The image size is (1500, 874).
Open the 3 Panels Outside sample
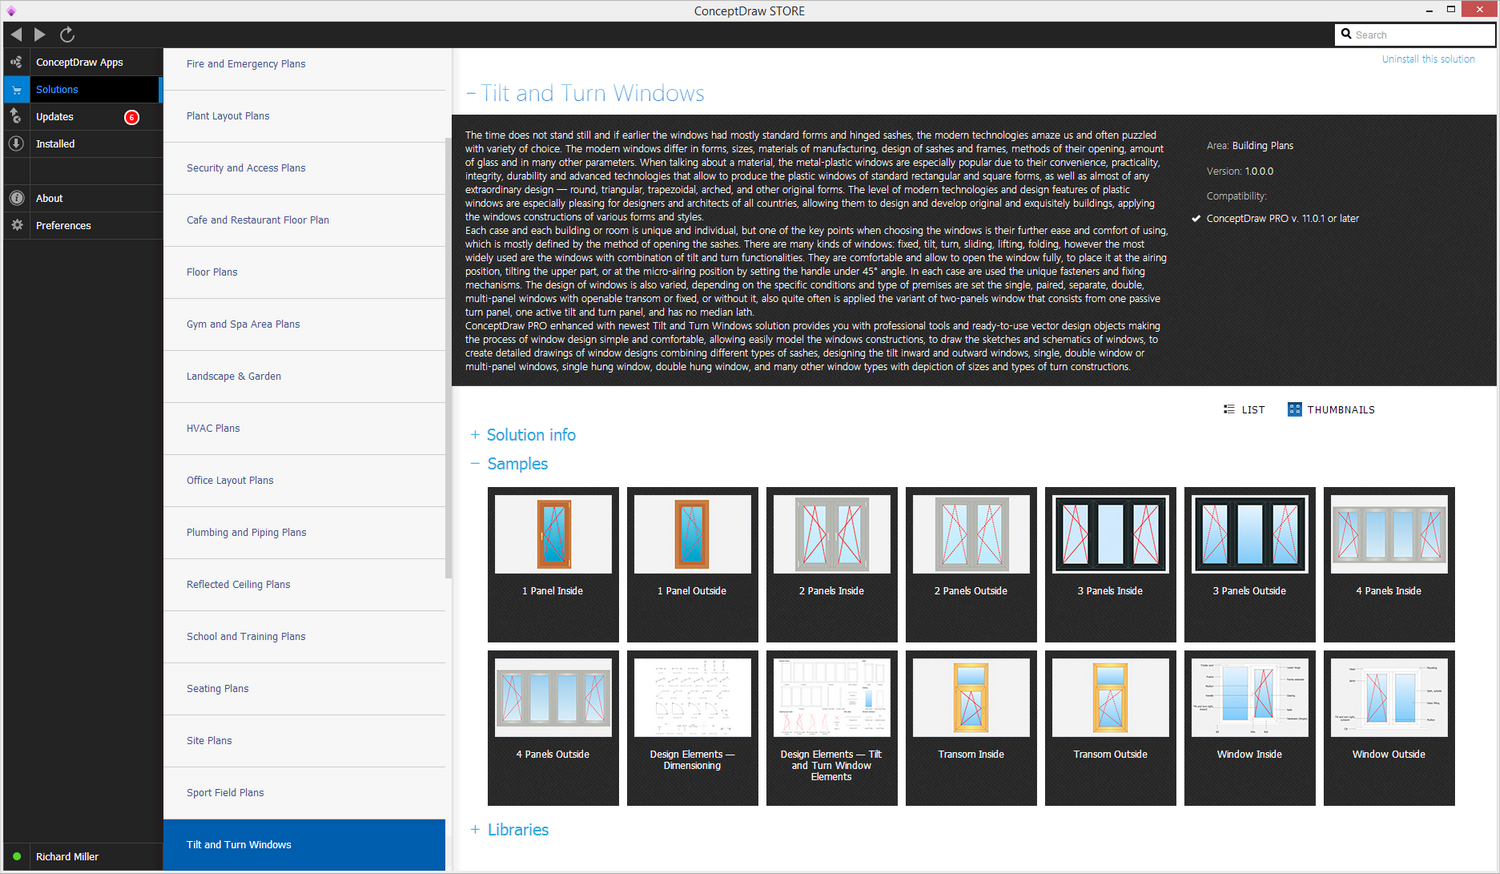(x=1250, y=564)
